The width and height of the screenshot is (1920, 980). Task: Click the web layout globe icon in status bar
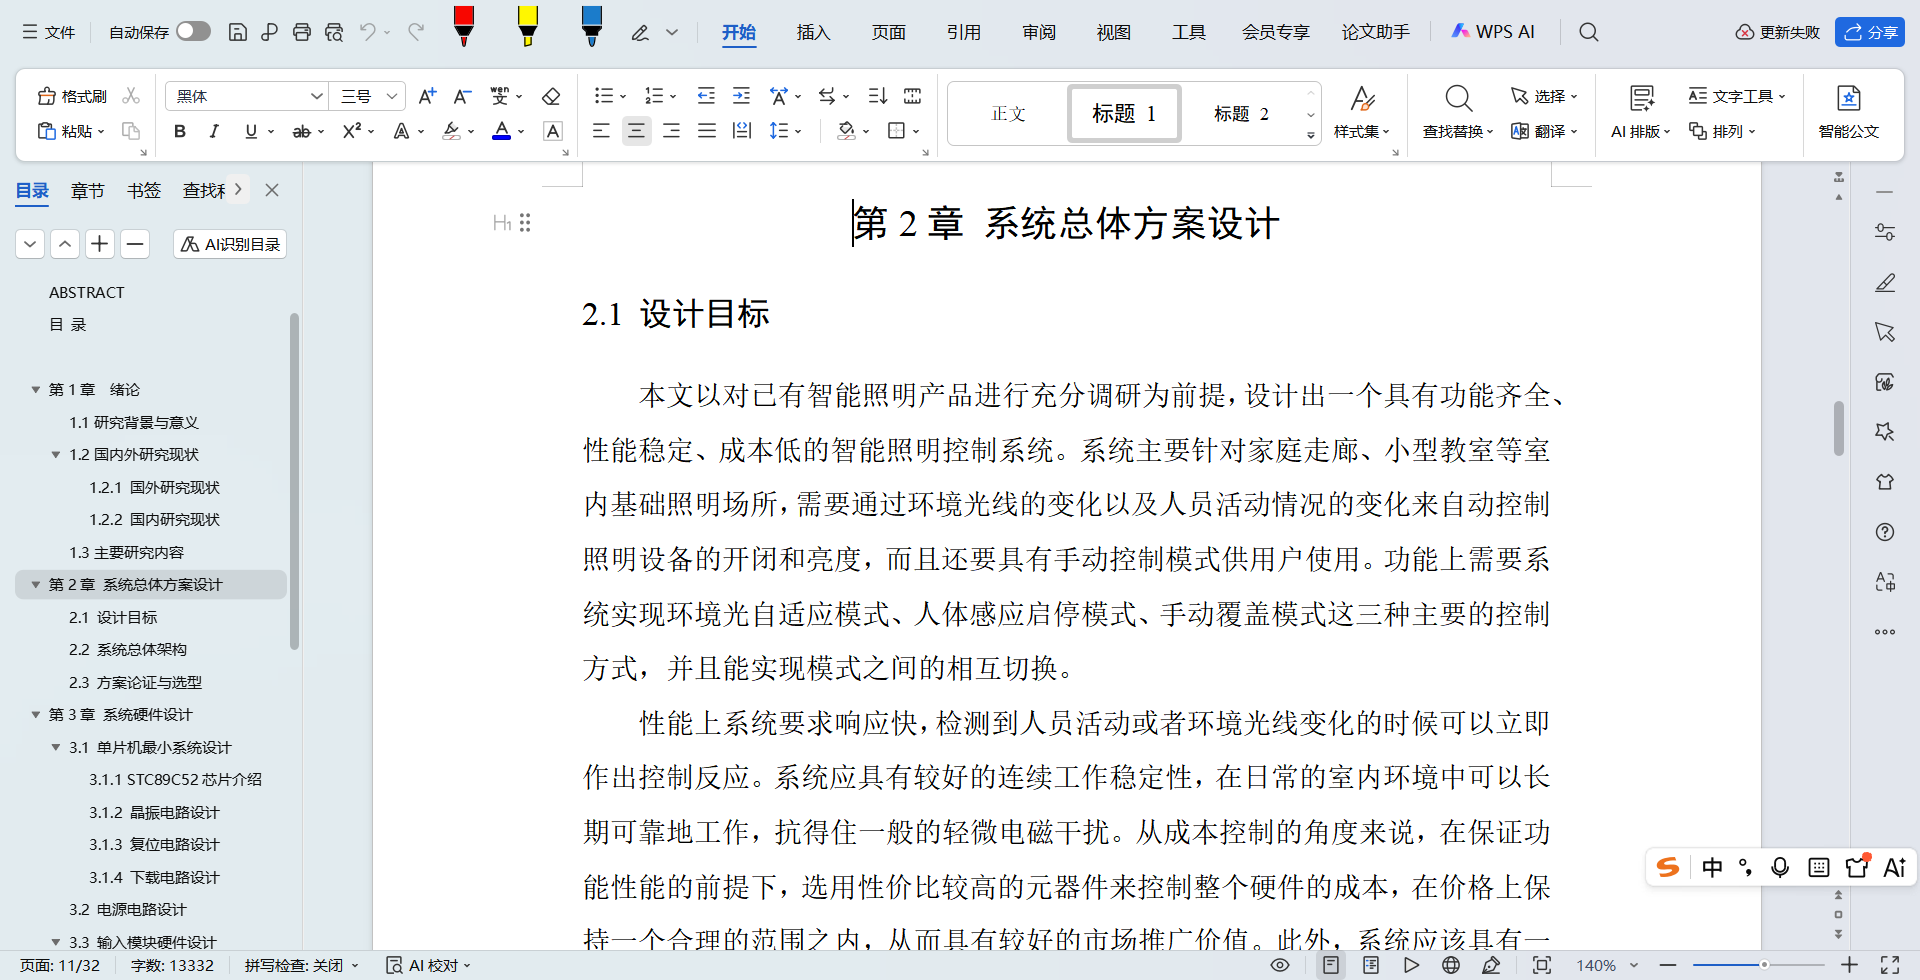pos(1451,965)
